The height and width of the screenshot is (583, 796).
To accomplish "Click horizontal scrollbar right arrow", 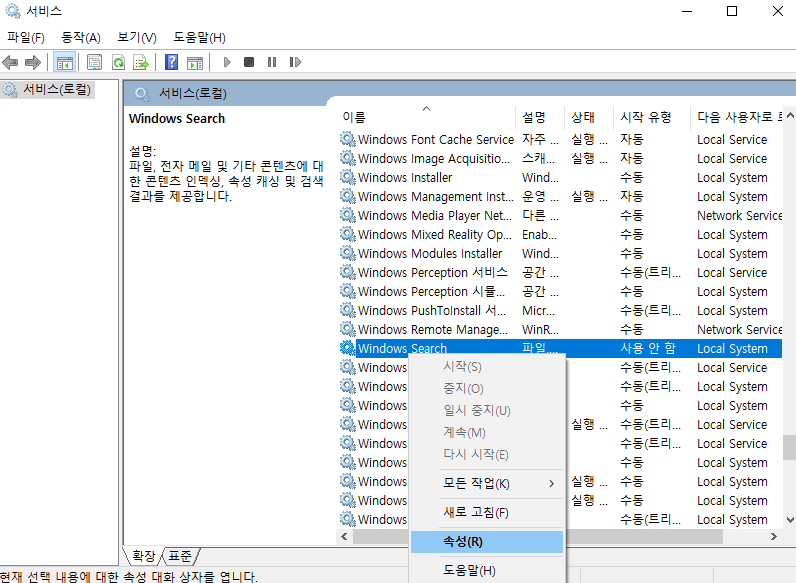I will [774, 537].
